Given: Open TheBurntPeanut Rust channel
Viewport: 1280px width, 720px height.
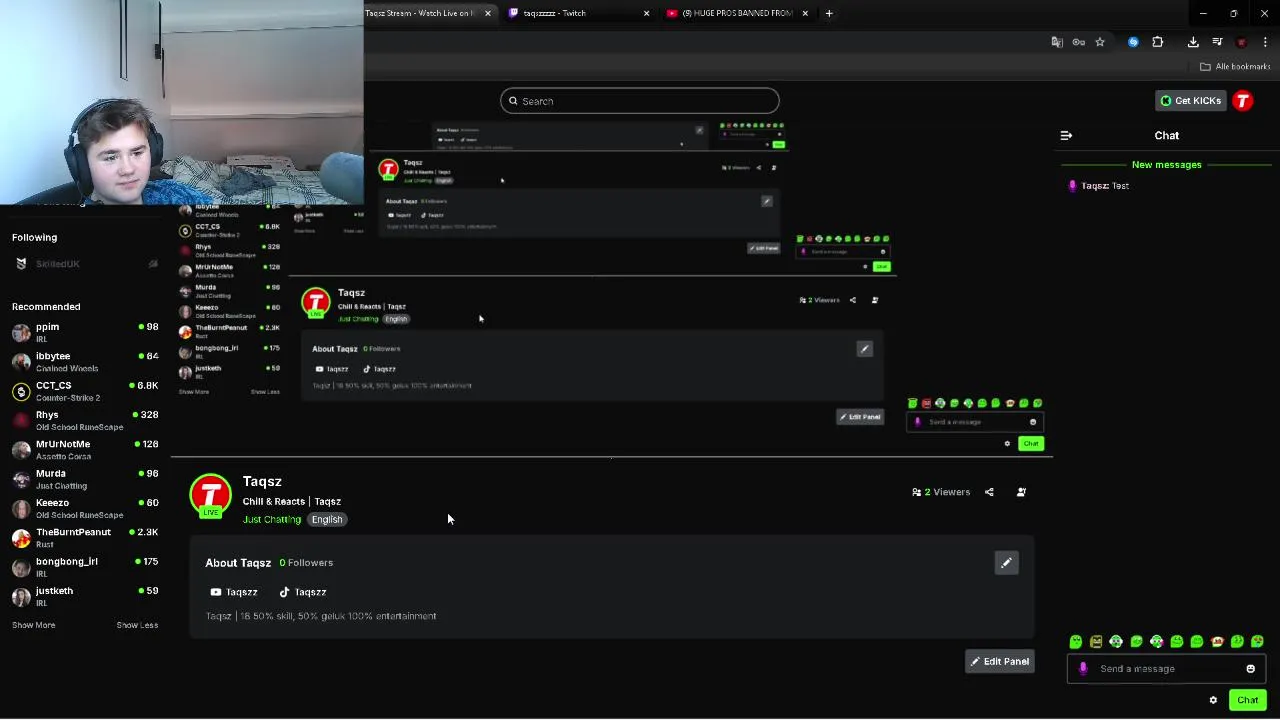Looking at the screenshot, I should tap(85, 538).
